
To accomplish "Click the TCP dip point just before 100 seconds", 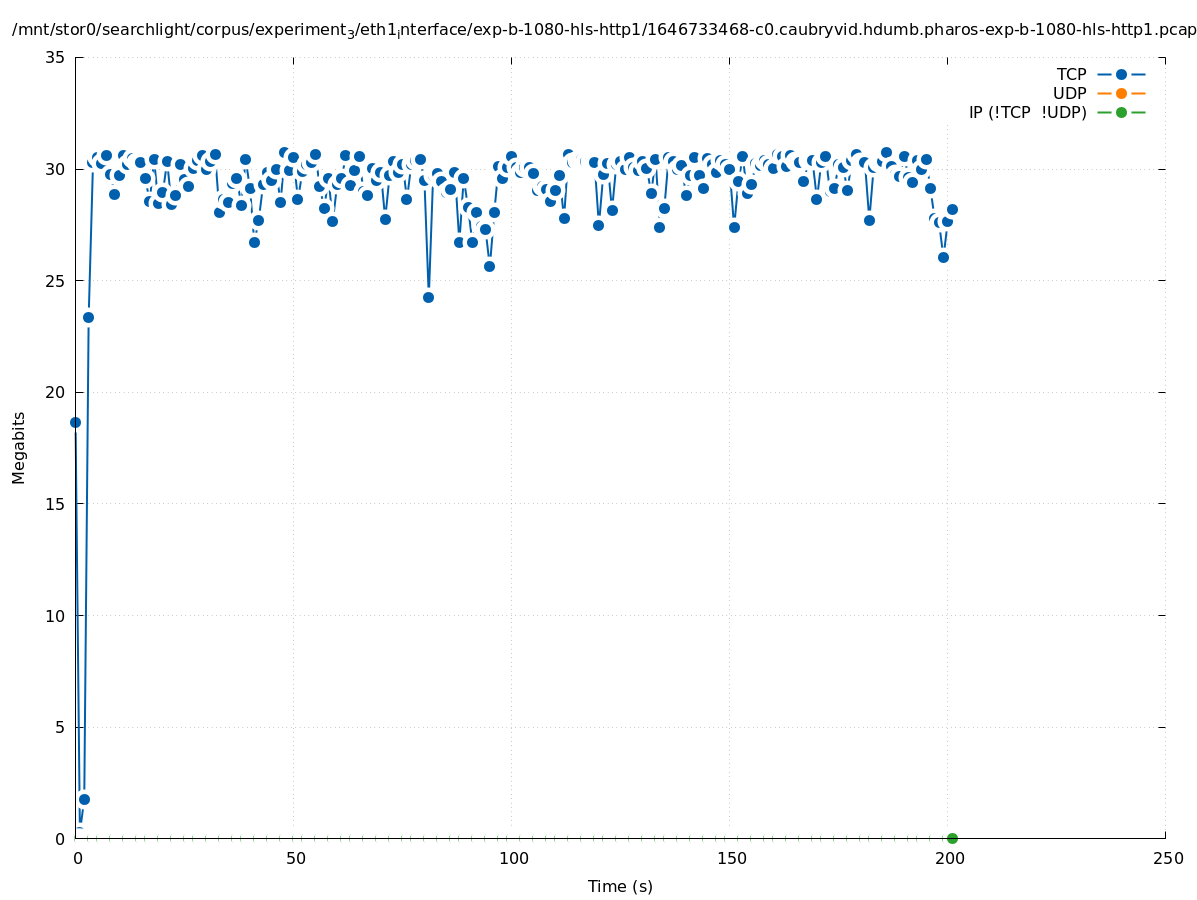I will click(x=489, y=266).
